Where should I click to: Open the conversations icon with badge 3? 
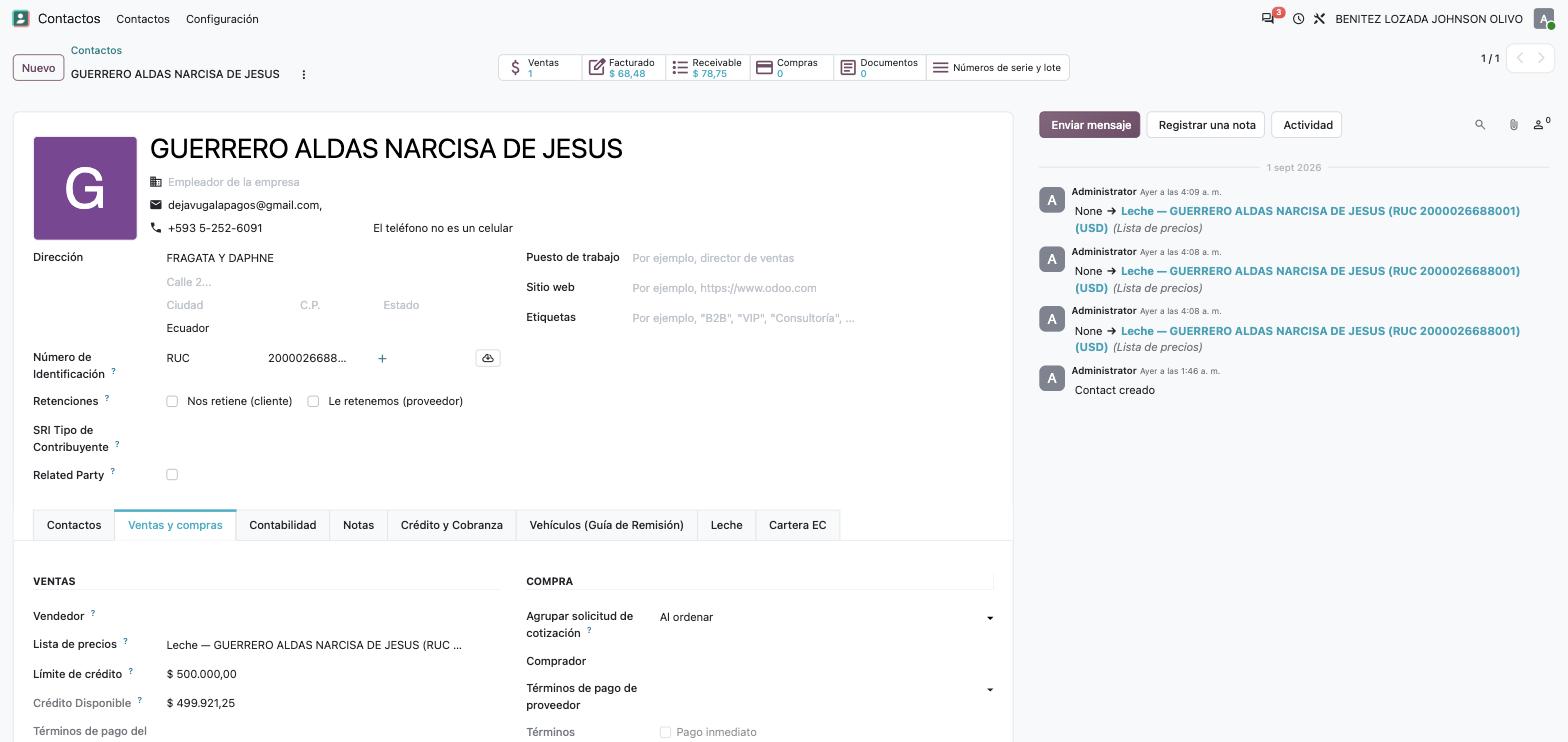pos(1268,19)
